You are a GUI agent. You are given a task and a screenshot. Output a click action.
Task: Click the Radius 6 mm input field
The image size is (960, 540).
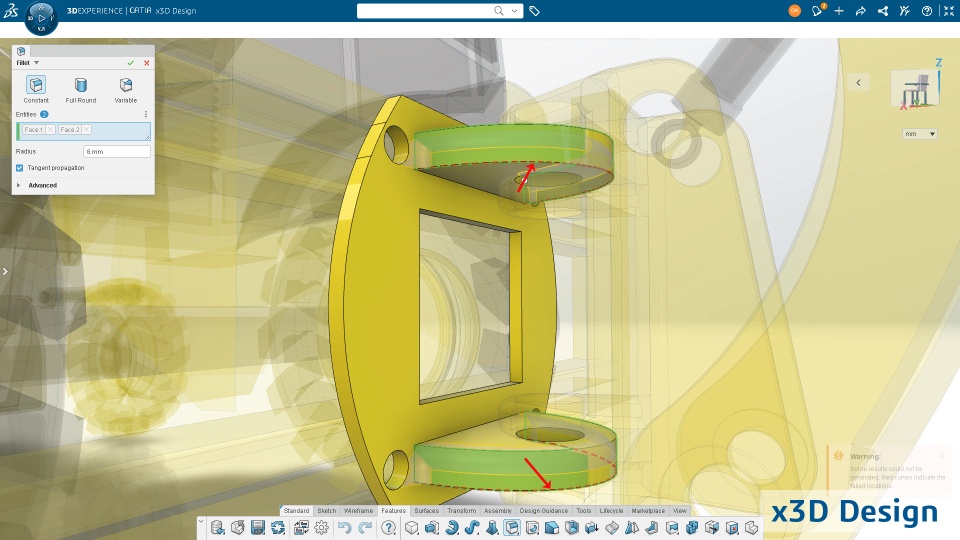(x=116, y=151)
